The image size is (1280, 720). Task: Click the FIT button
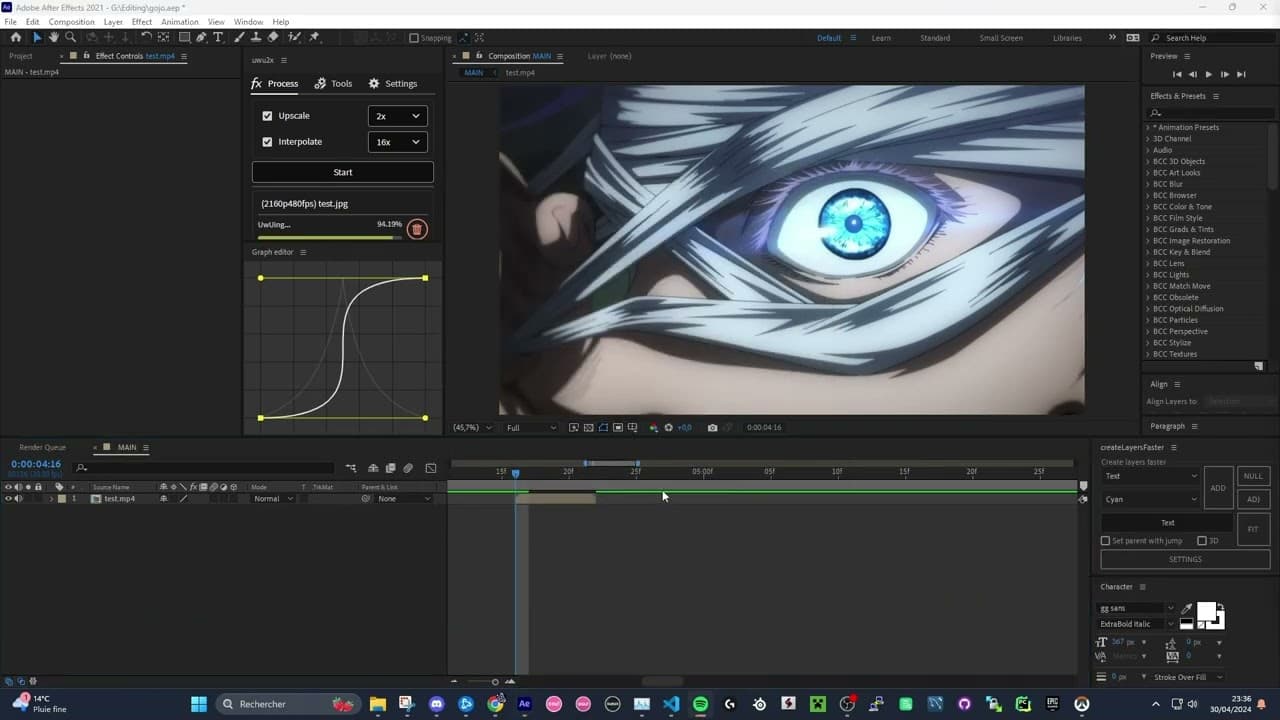click(1253, 529)
